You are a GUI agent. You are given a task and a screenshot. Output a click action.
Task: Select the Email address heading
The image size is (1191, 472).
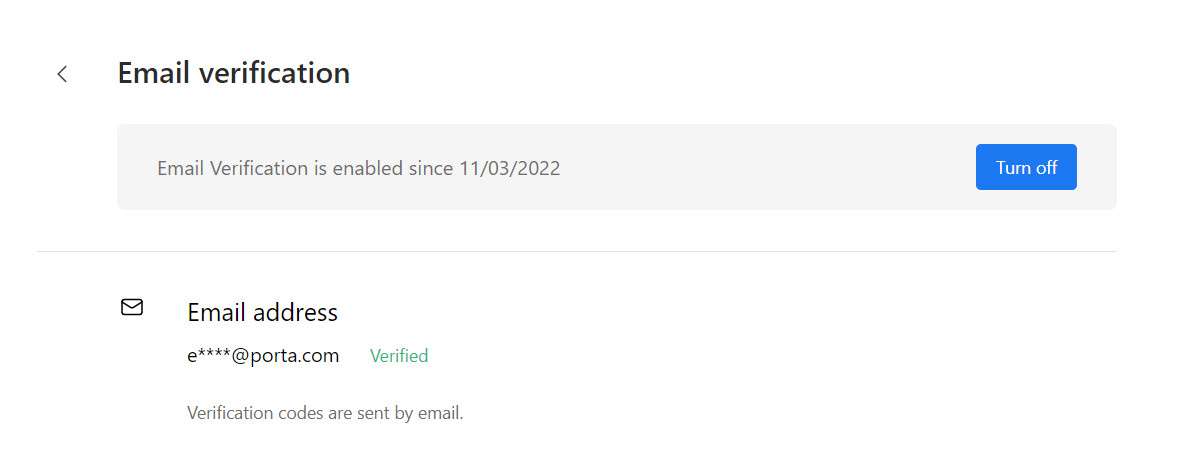262,312
